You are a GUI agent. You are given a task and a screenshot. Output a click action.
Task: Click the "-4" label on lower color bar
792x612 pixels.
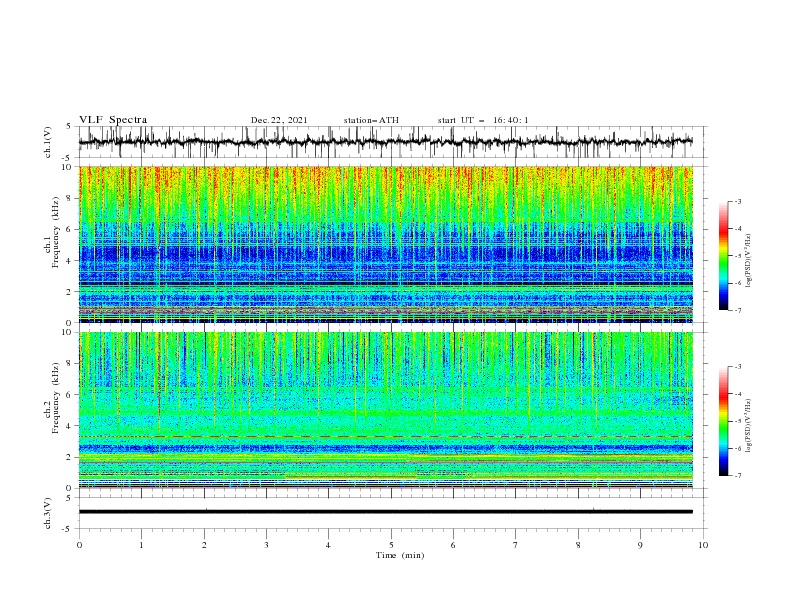pos(737,394)
